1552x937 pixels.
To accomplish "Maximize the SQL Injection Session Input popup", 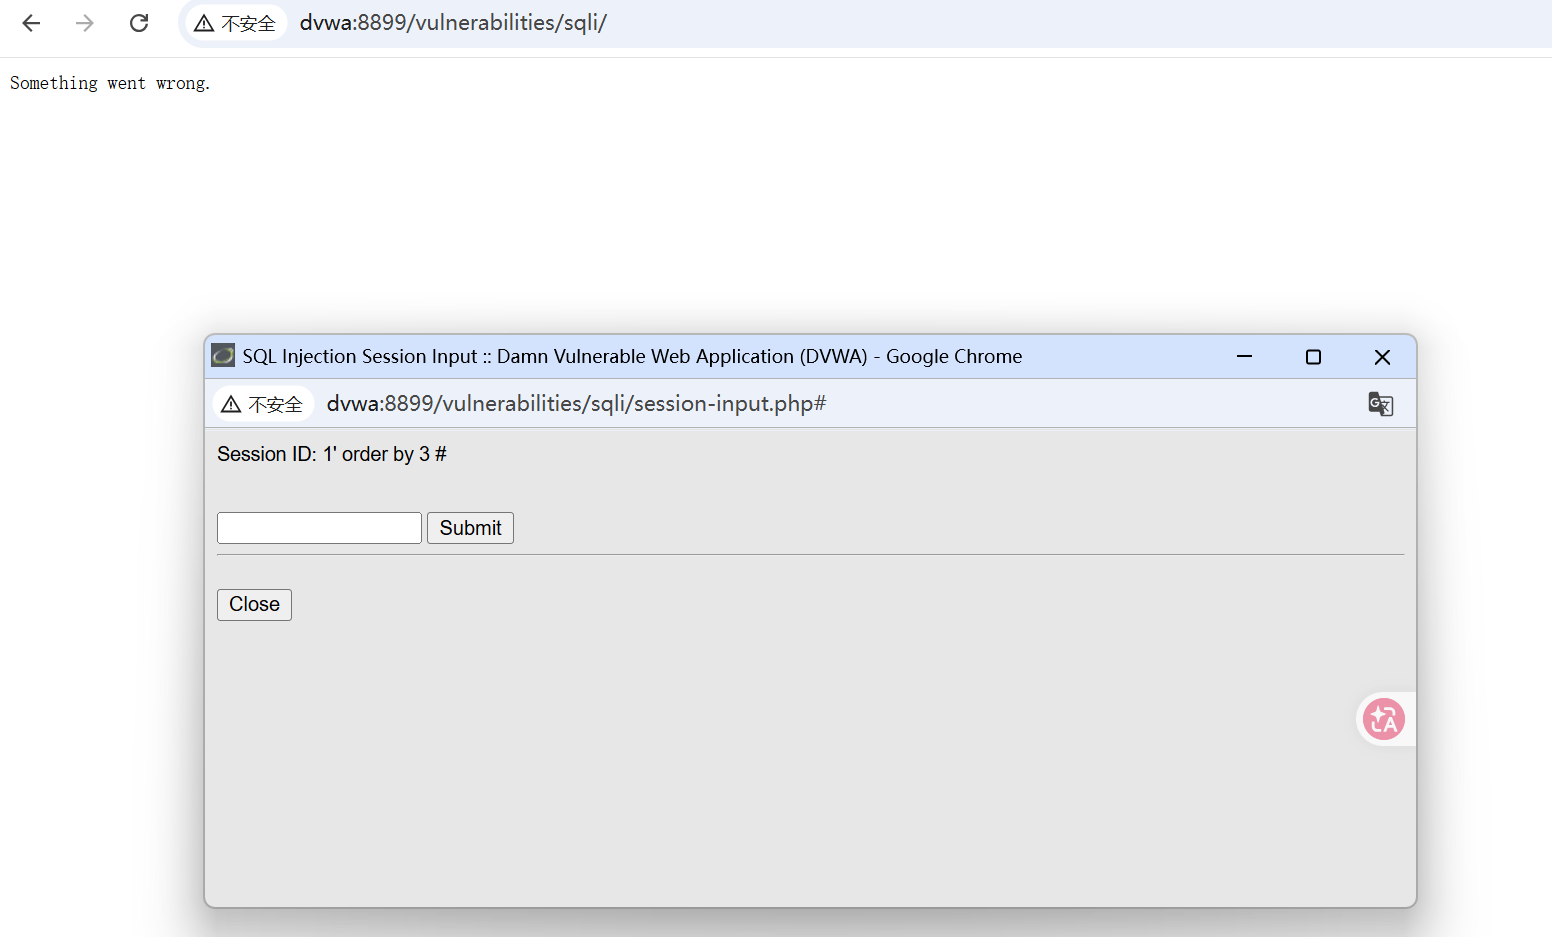I will coord(1314,357).
